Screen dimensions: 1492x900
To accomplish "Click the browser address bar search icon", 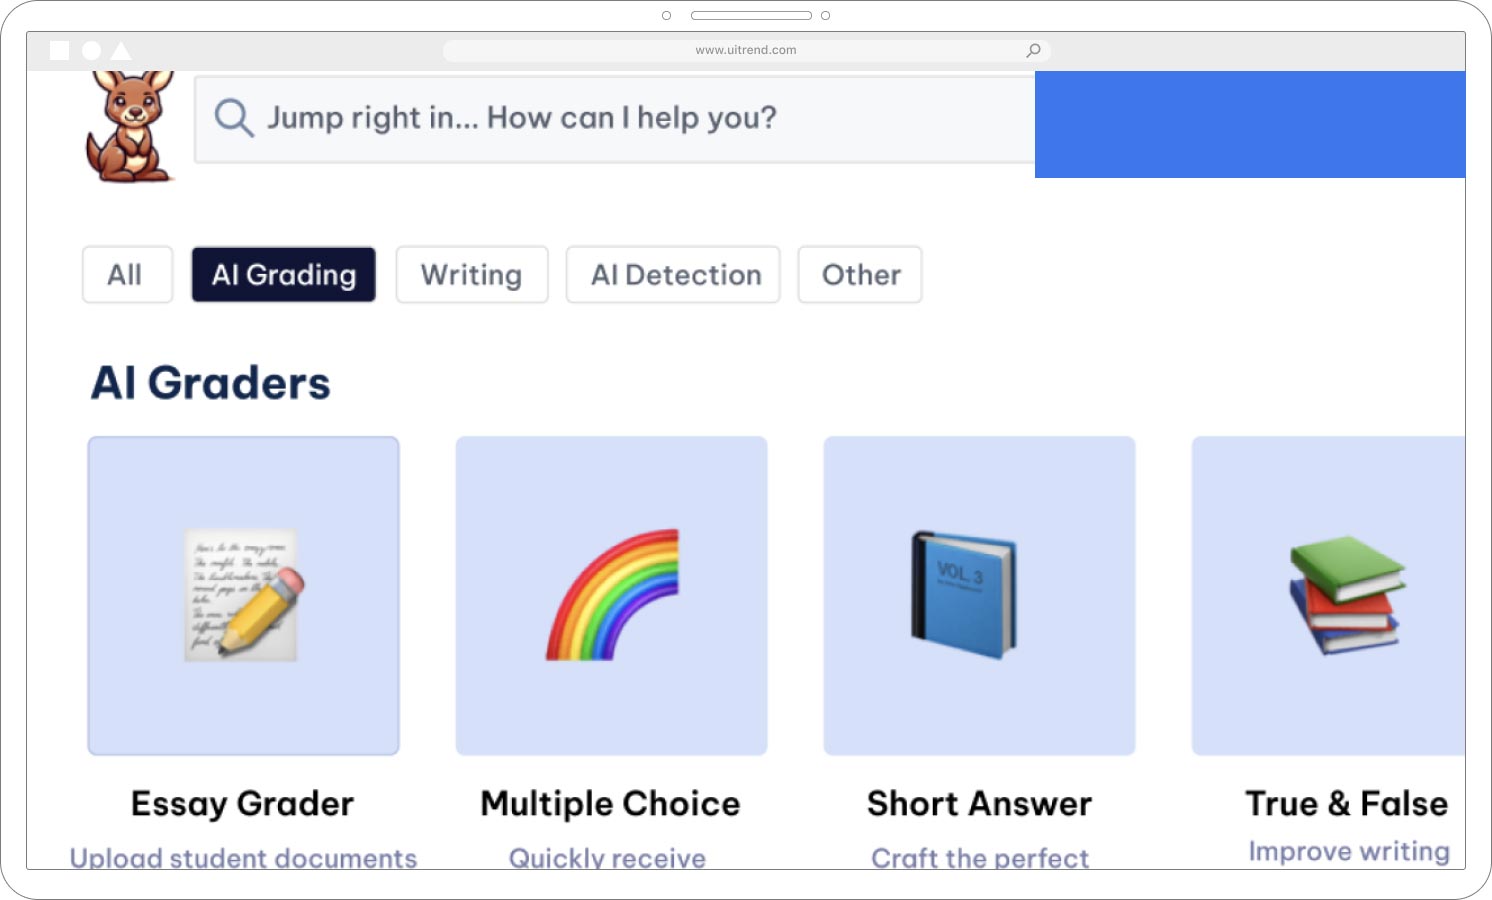I will (x=1034, y=50).
